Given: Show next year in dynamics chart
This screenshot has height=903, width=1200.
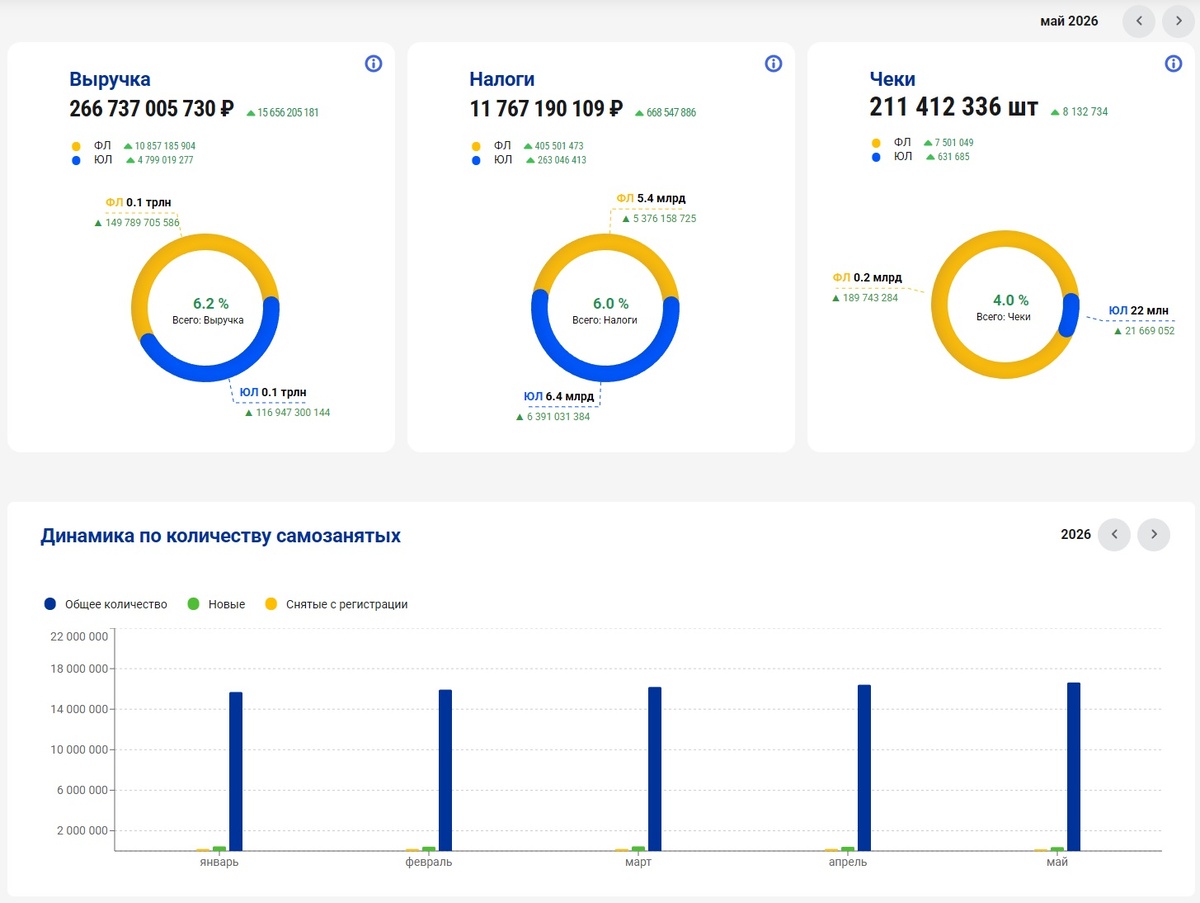Looking at the screenshot, I should 1154,534.
